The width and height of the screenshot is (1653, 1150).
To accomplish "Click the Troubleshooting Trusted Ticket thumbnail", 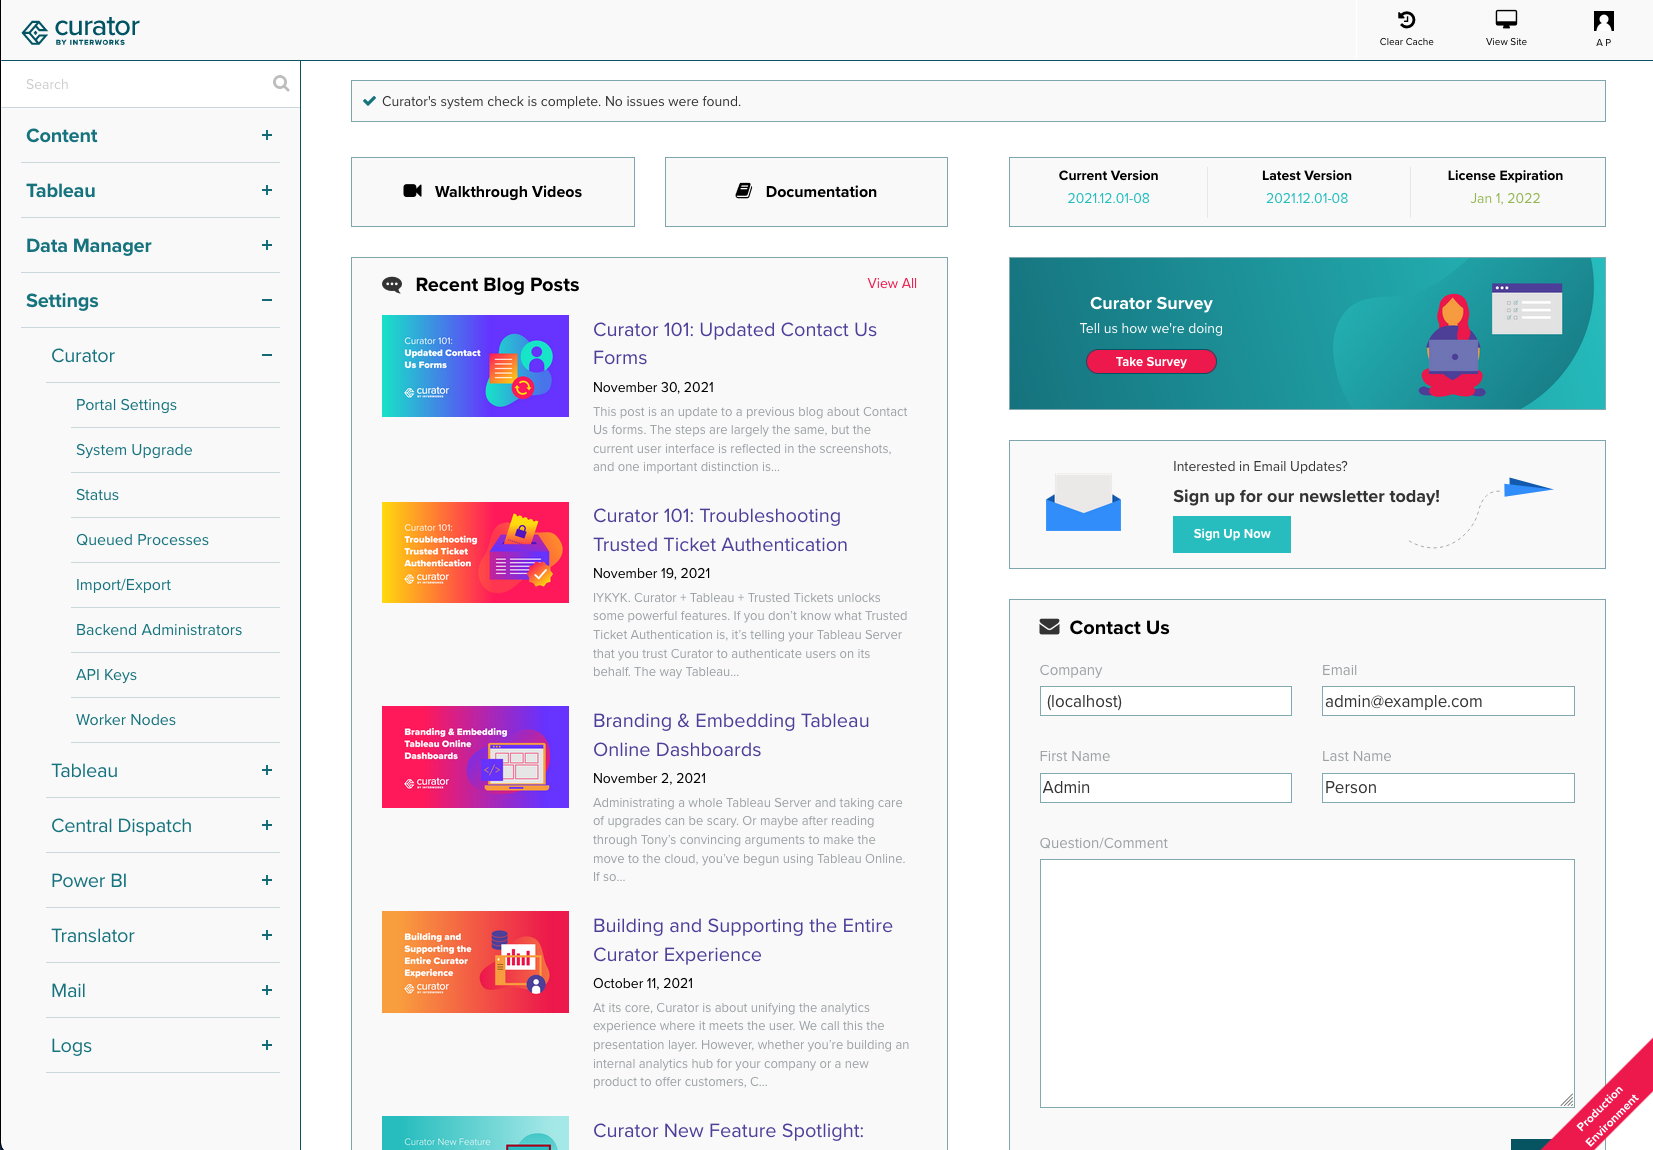I will click(475, 552).
